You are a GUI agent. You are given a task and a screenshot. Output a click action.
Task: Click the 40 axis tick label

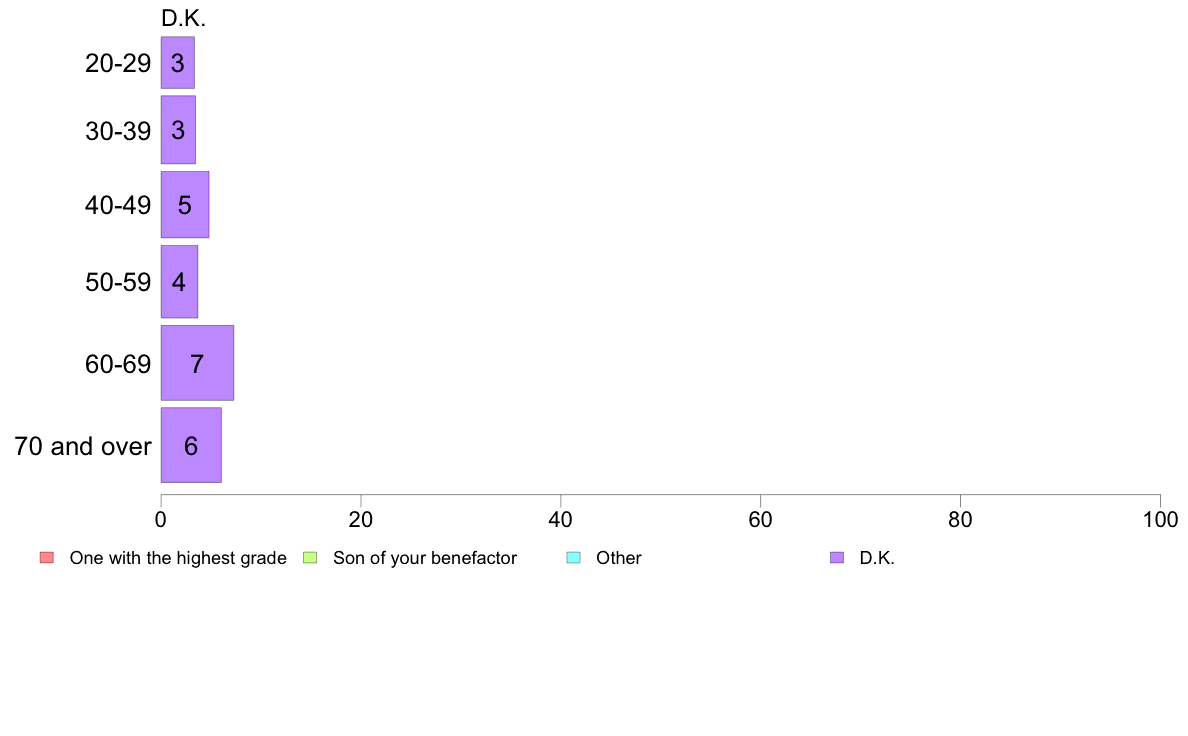(x=561, y=520)
